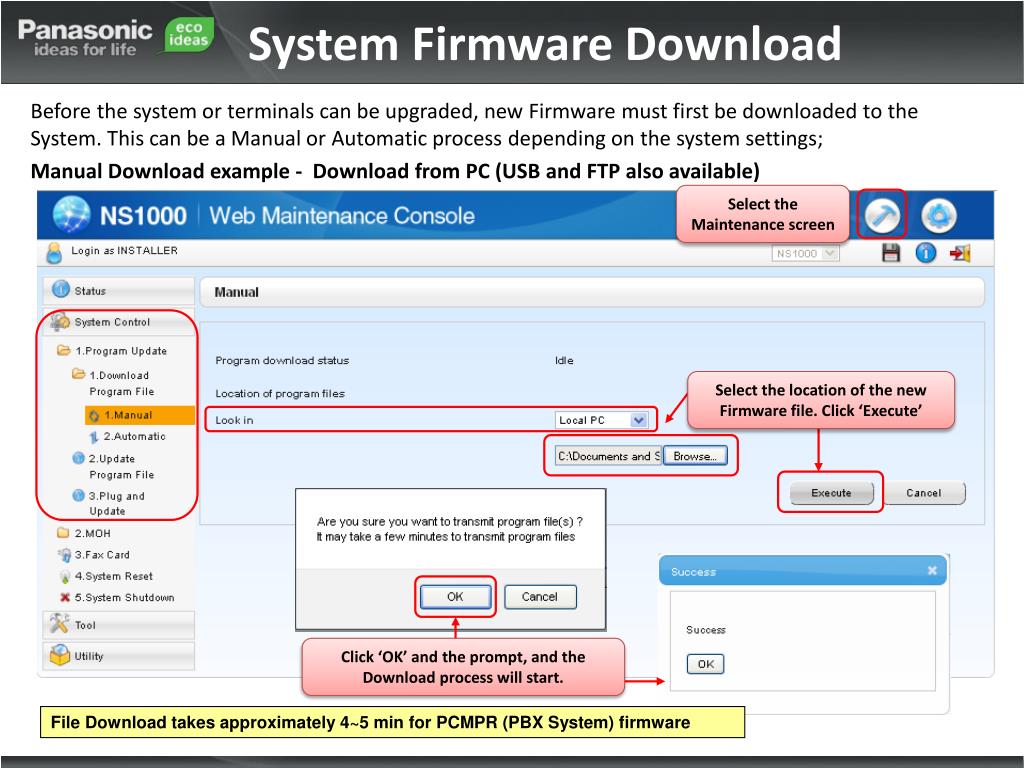Image resolution: width=1024 pixels, height=768 pixels.
Task: Click the System Control gear icon
Action: [60, 321]
